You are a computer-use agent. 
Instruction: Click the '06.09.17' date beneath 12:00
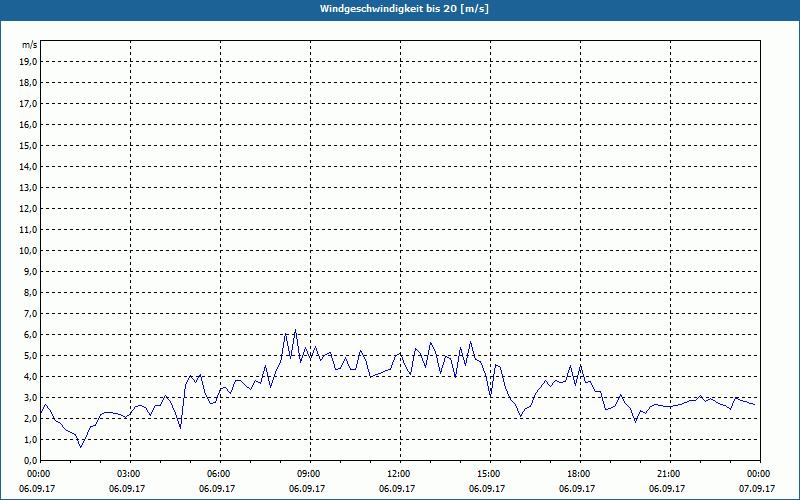[397, 488]
